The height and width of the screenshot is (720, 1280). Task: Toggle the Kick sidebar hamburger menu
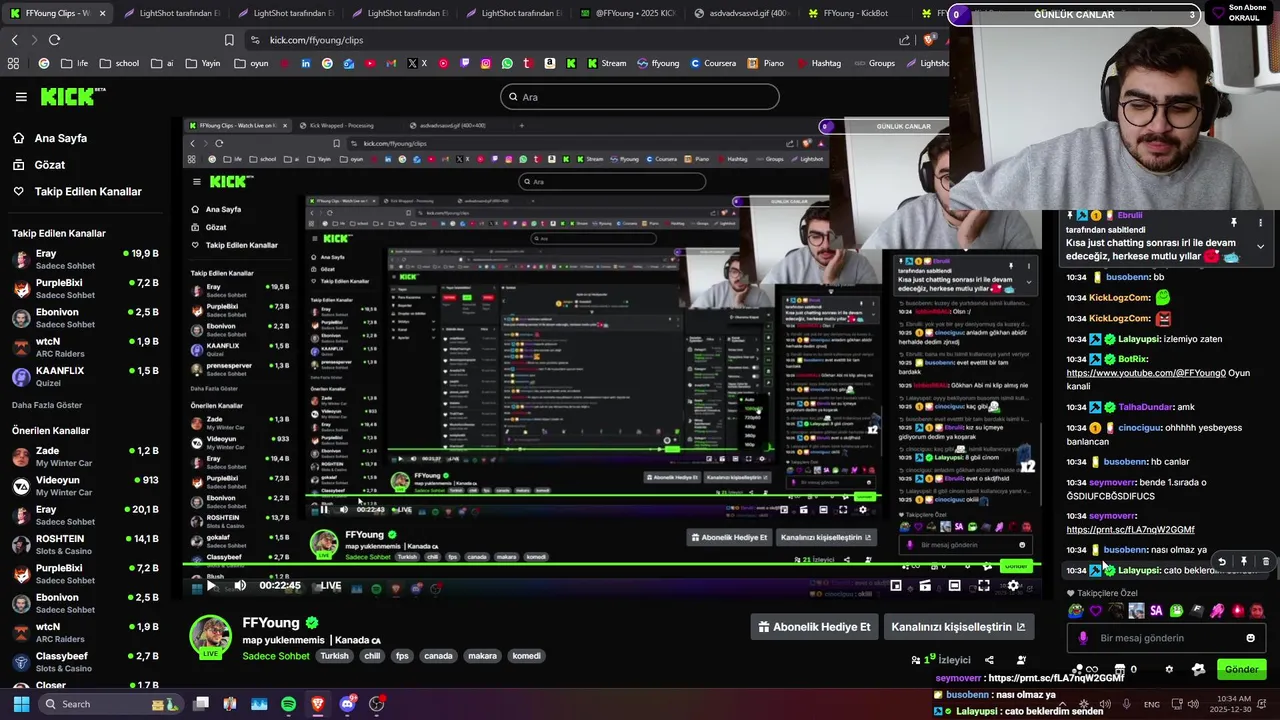click(21, 97)
